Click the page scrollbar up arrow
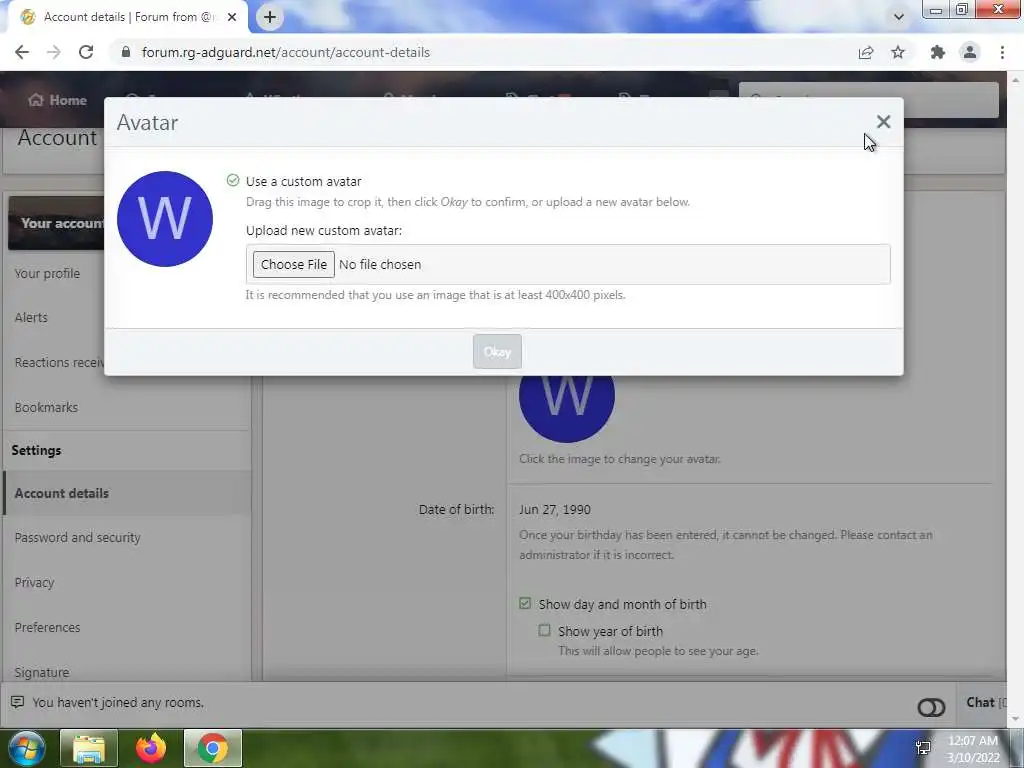This screenshot has height=768, width=1024. [1015, 80]
